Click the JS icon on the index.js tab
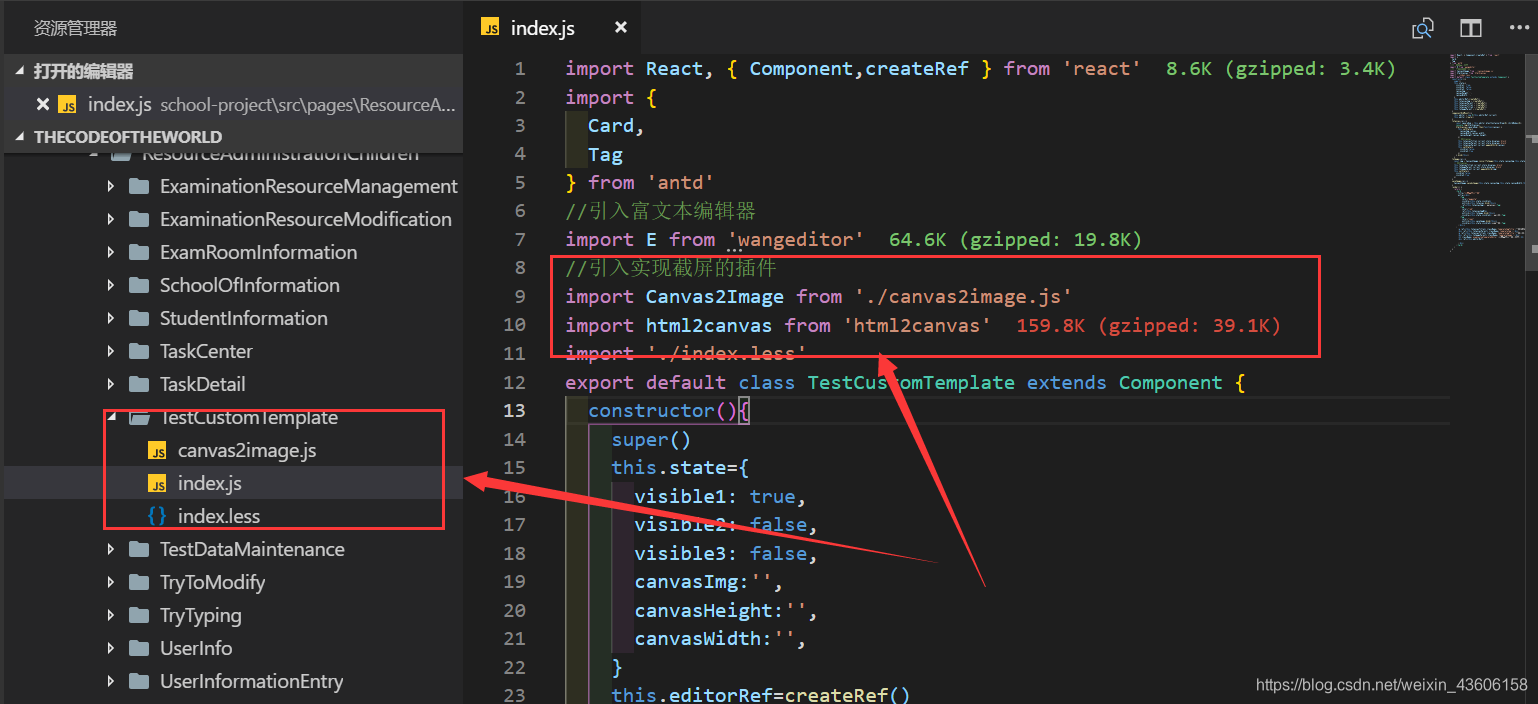This screenshot has height=704, width=1538. [490, 28]
